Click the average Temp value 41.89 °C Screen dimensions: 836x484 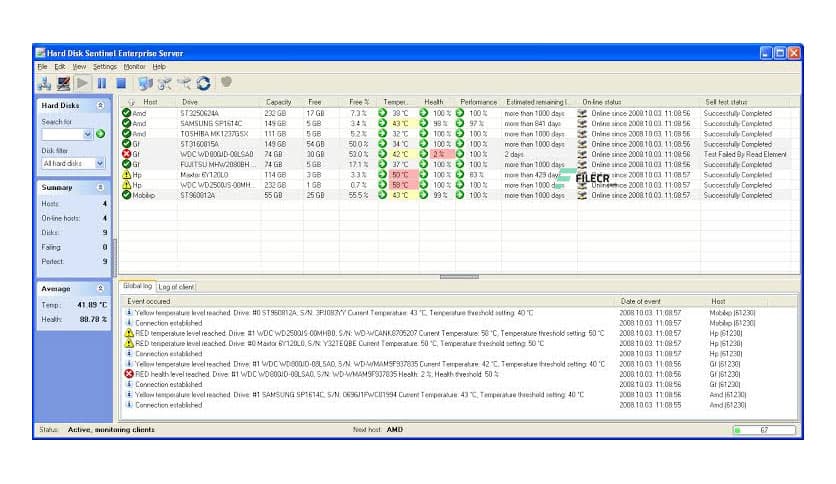pyautogui.click(x=92, y=305)
